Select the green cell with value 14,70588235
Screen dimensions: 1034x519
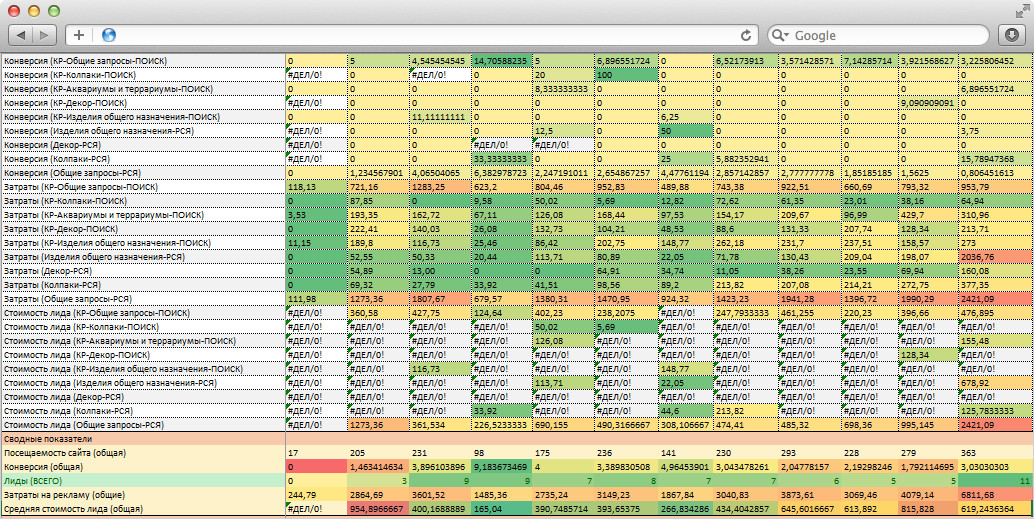(x=501, y=61)
